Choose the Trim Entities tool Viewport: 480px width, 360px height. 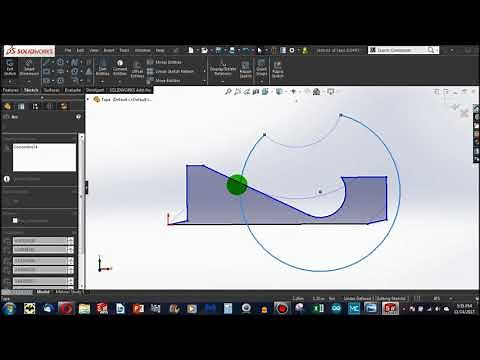[102, 68]
